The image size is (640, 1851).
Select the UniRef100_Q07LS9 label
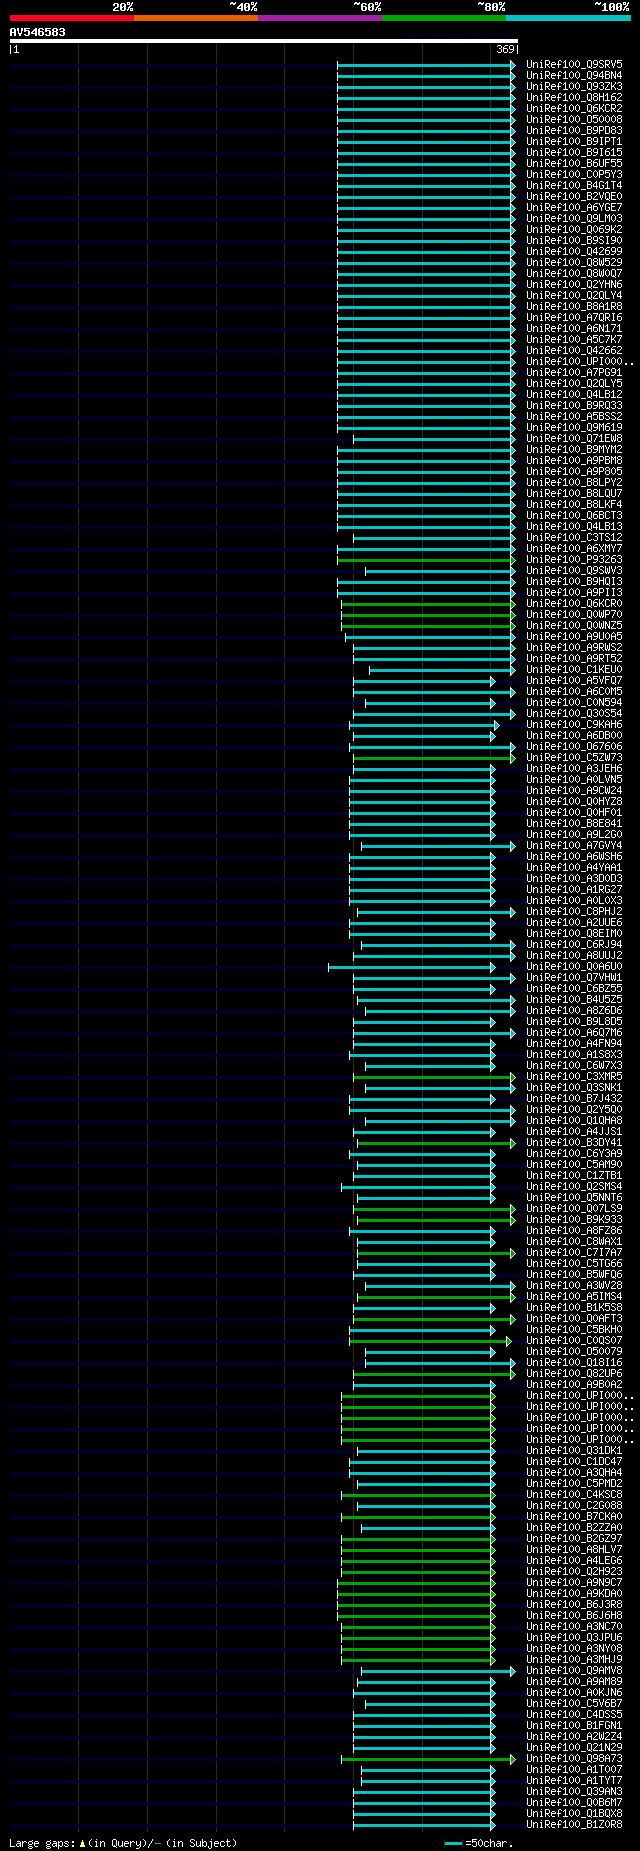tap(574, 1208)
